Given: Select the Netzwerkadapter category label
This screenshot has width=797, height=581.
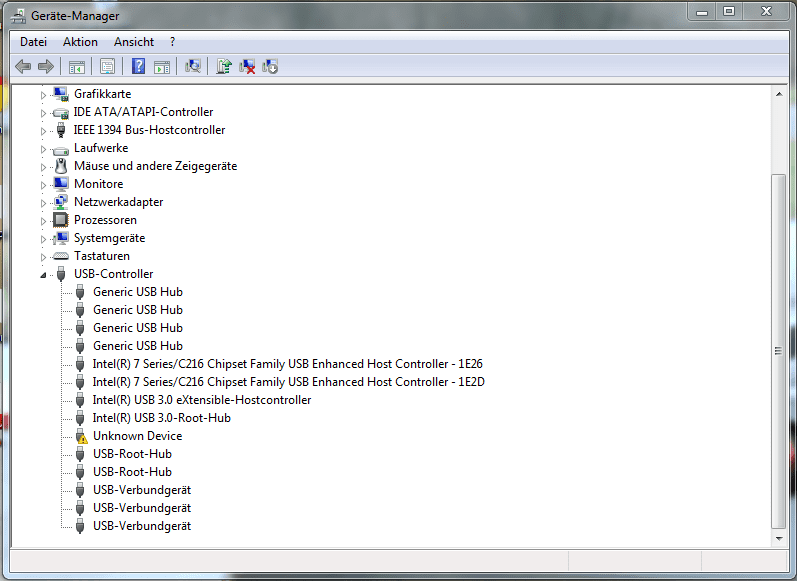Looking at the screenshot, I should [118, 202].
